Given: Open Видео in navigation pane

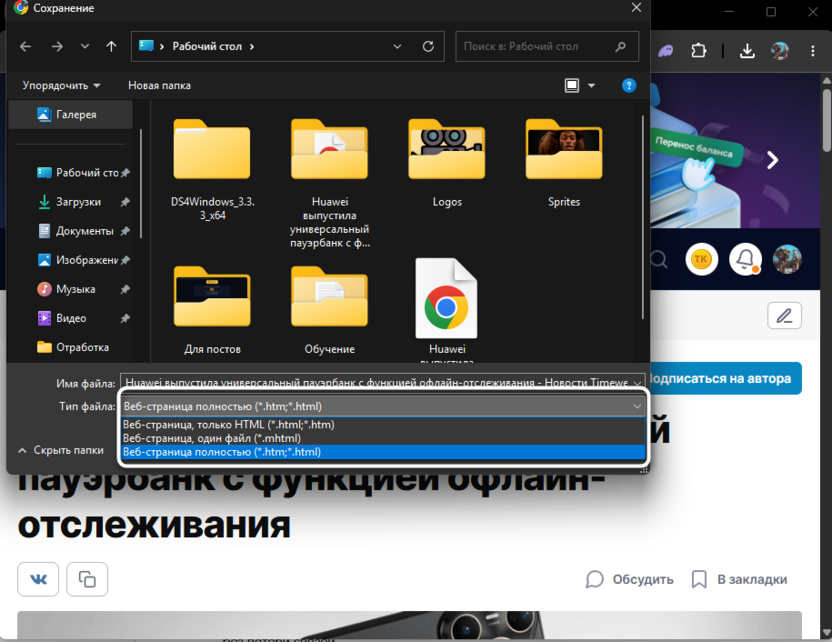Looking at the screenshot, I should (x=62, y=318).
